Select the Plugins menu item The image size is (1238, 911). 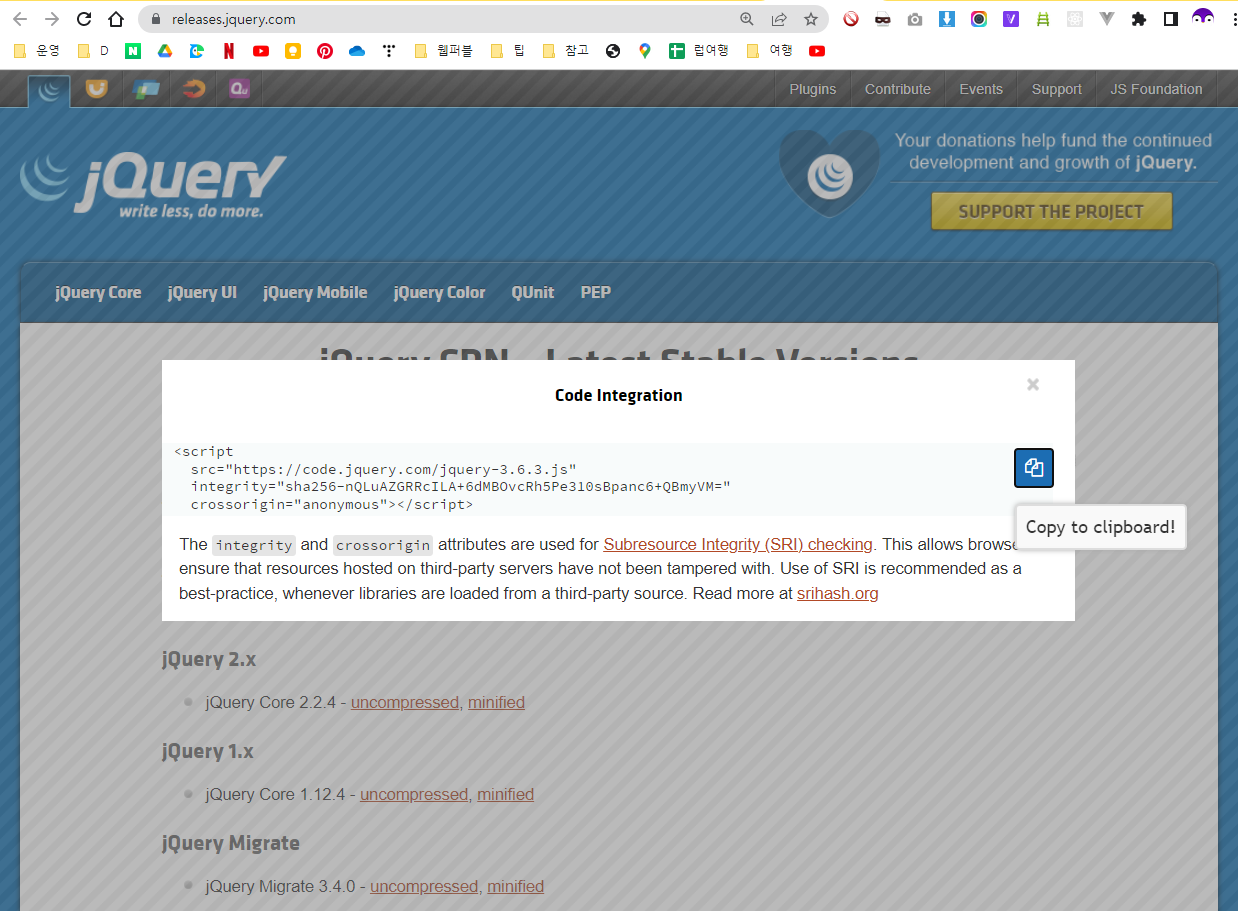[812, 89]
